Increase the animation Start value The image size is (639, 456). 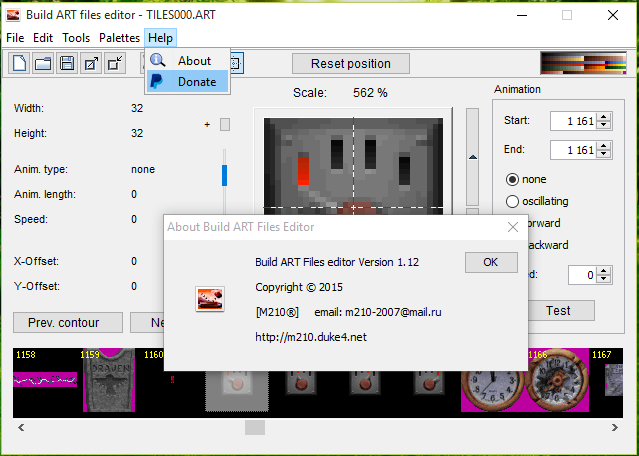pyautogui.click(x=604, y=117)
